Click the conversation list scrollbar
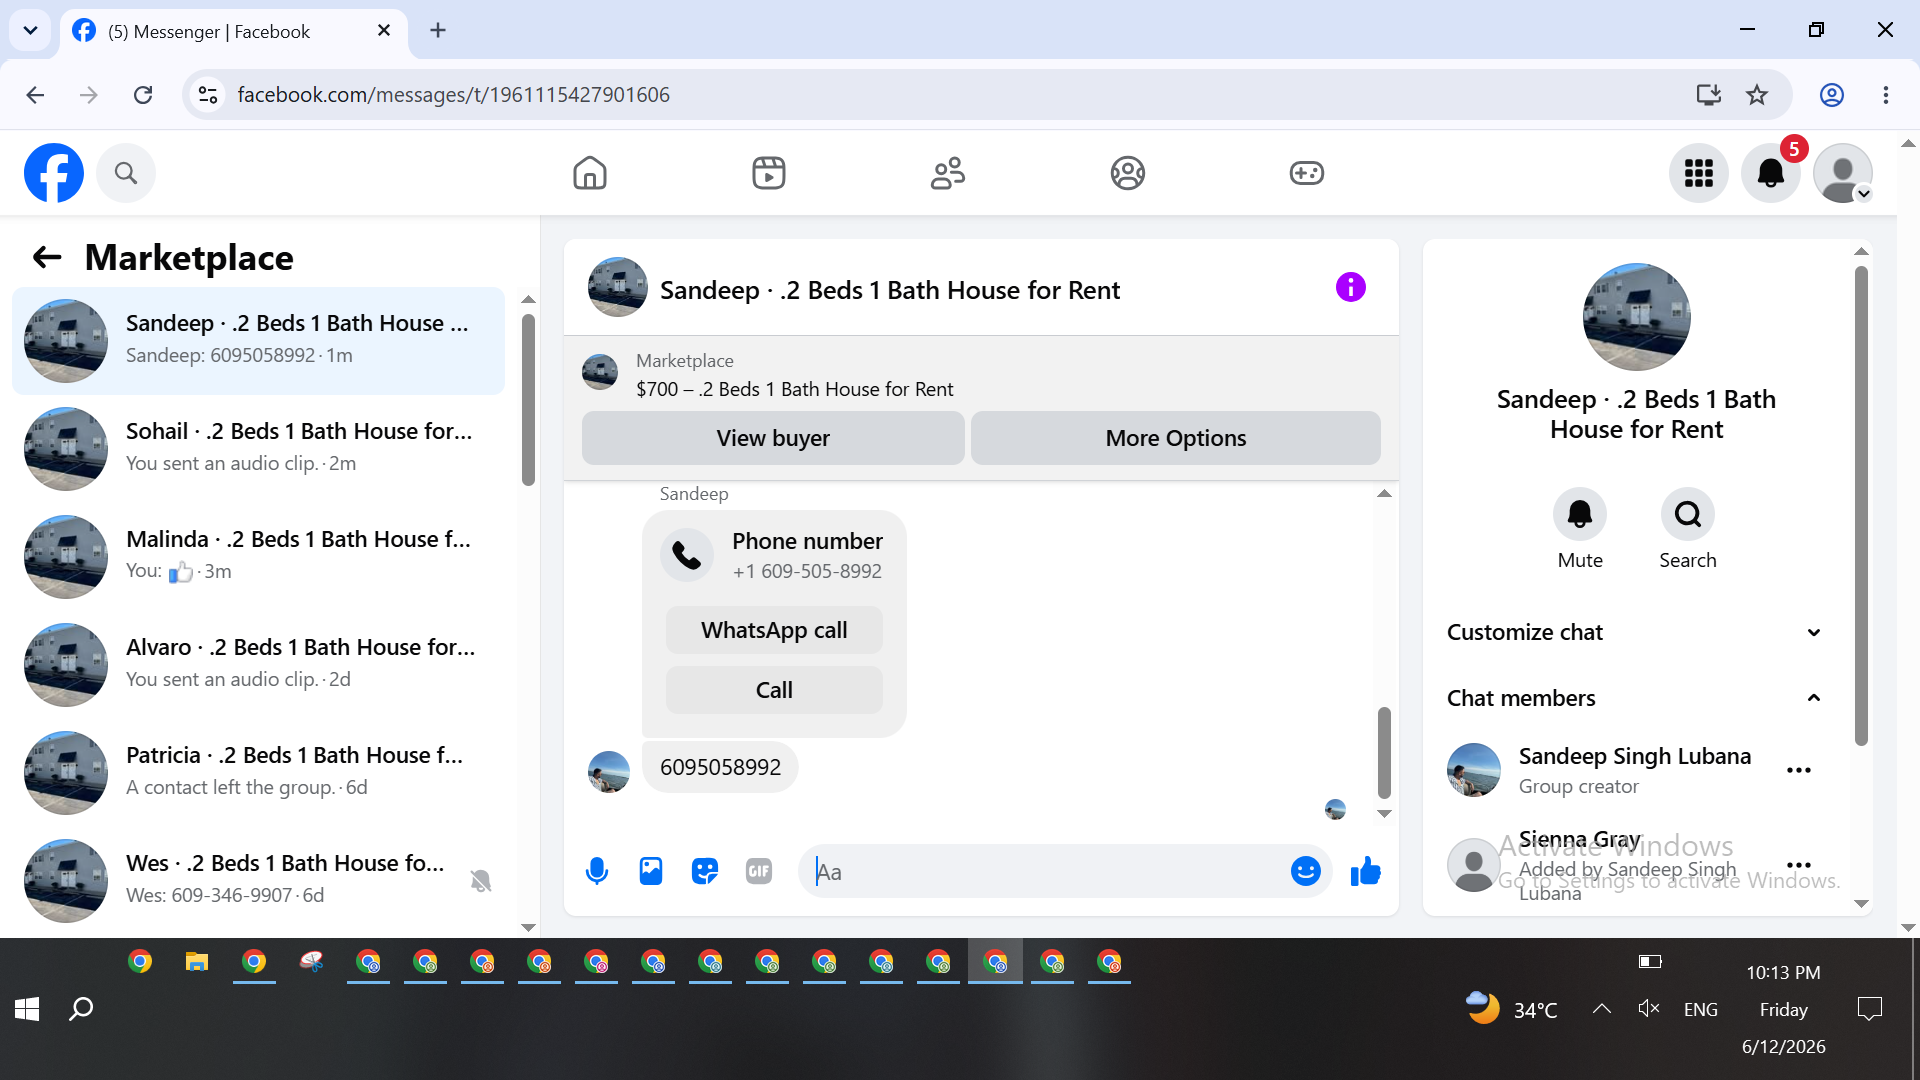1920x1080 pixels. [x=528, y=400]
